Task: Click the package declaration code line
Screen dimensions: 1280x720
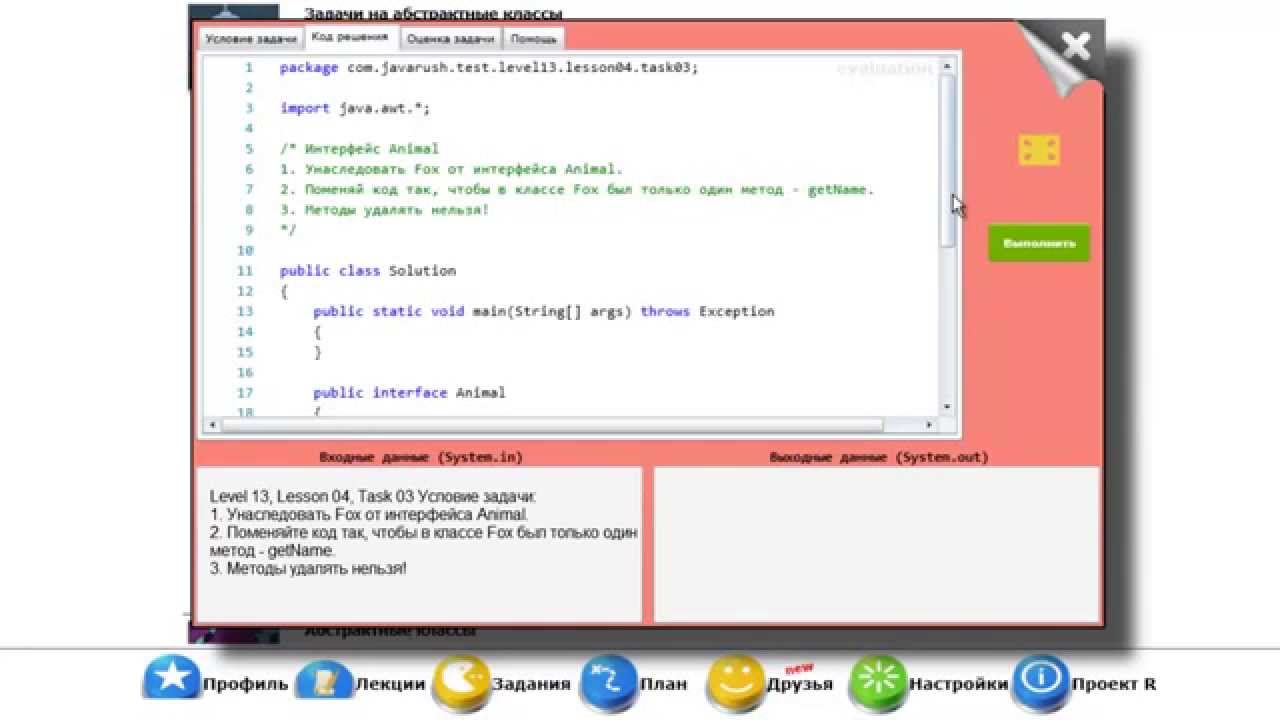Action: coord(489,68)
